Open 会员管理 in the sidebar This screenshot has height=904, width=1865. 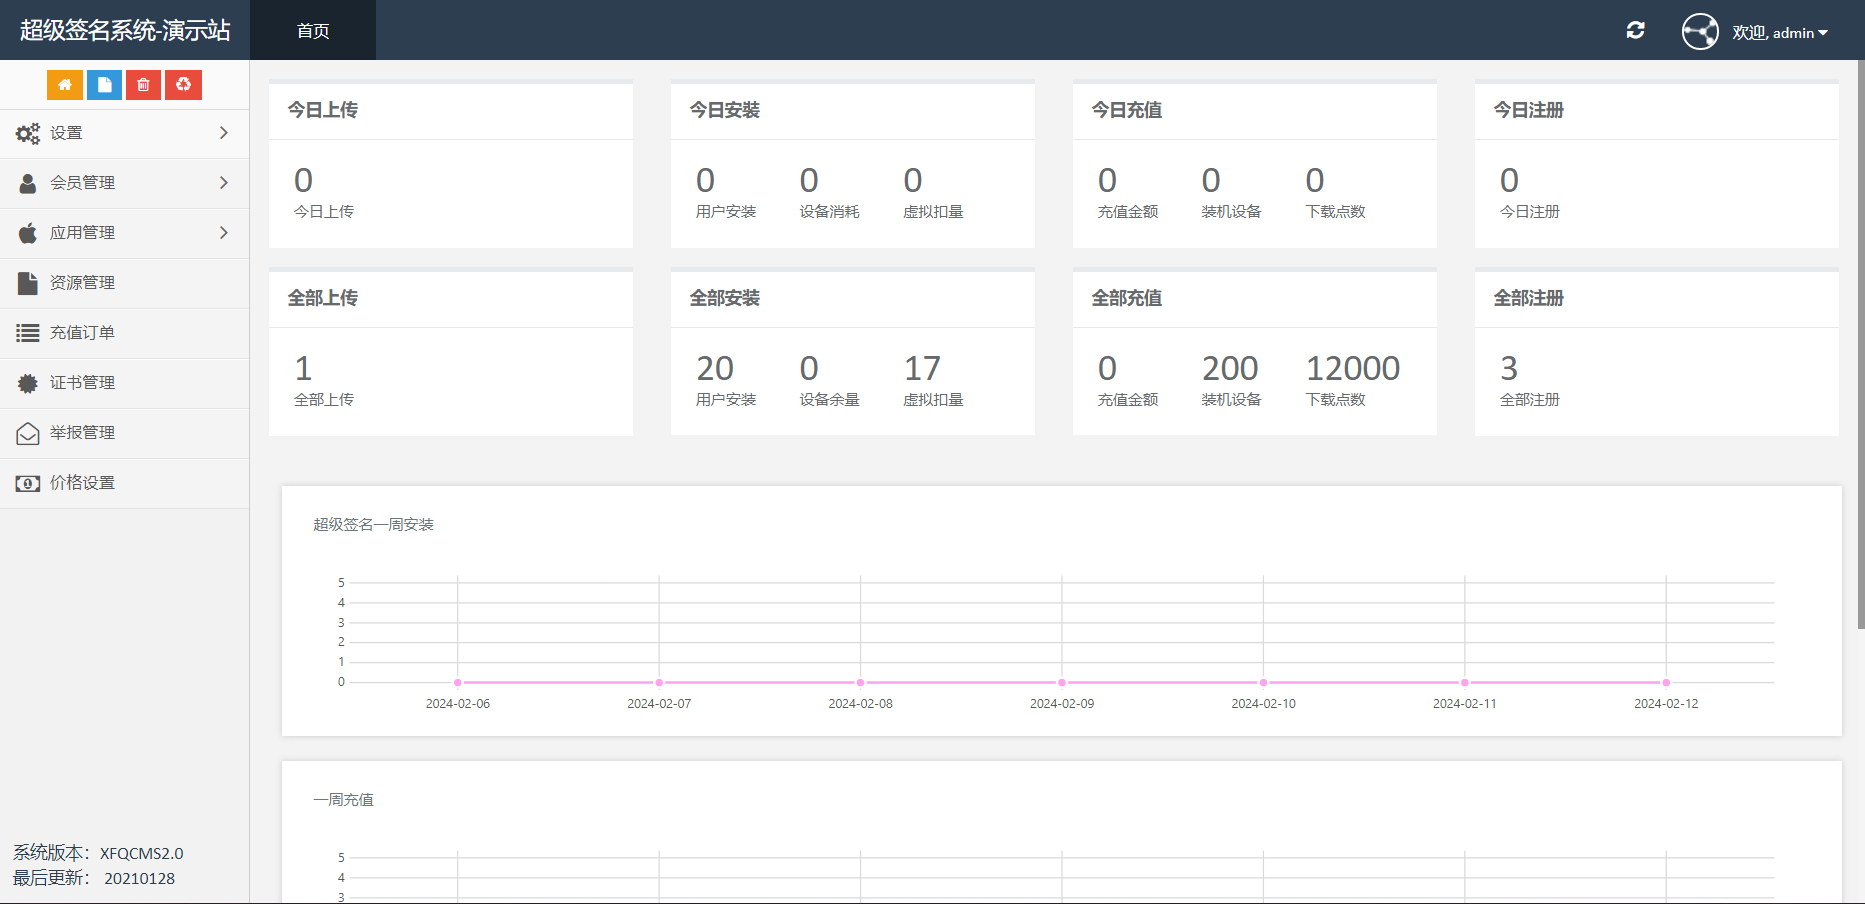124,183
